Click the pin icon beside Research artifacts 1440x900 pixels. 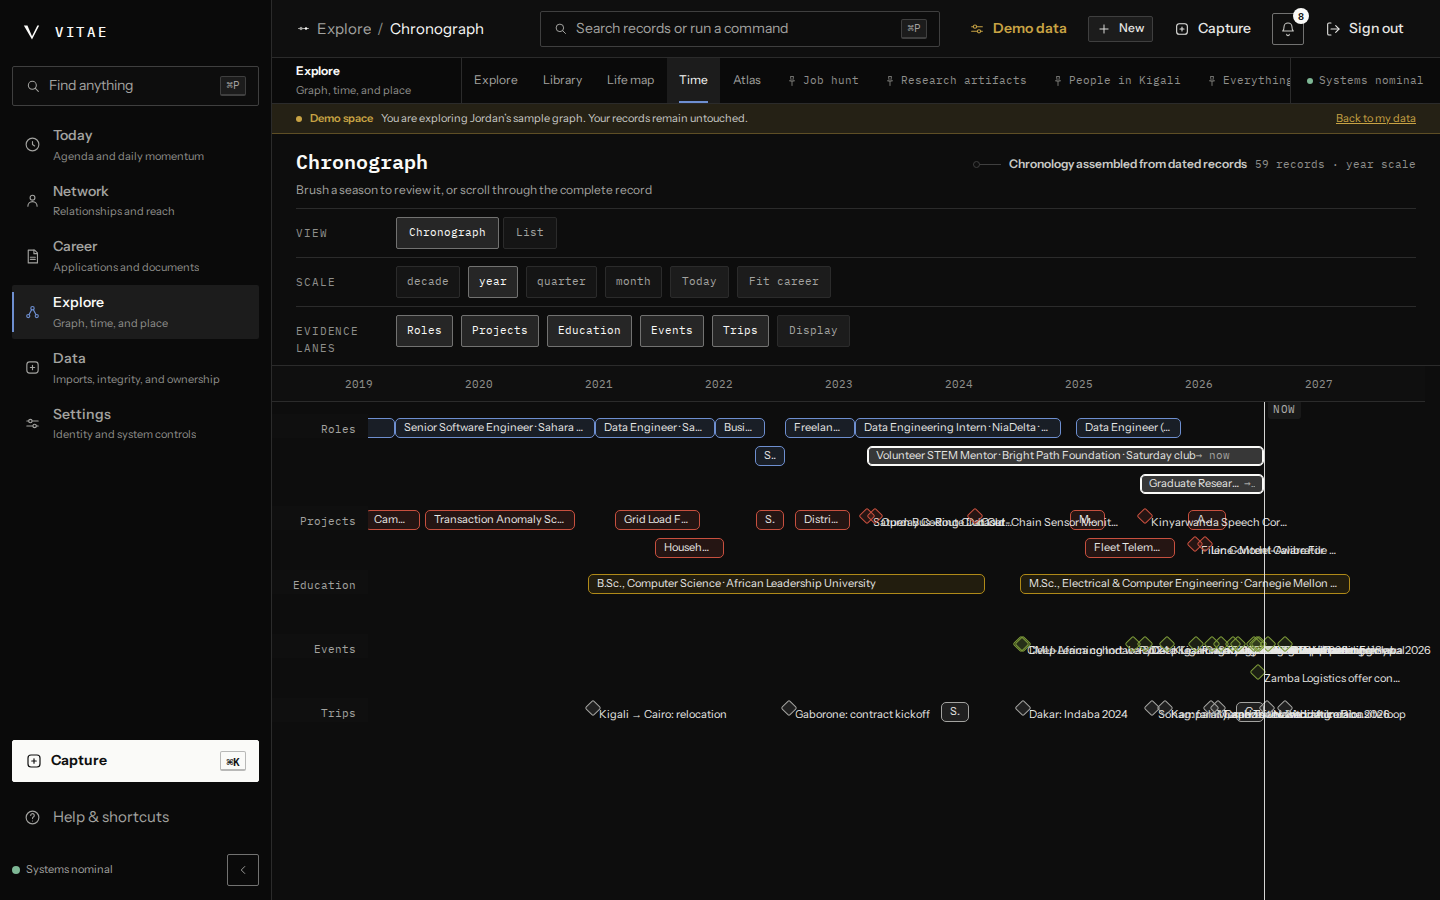(x=890, y=81)
